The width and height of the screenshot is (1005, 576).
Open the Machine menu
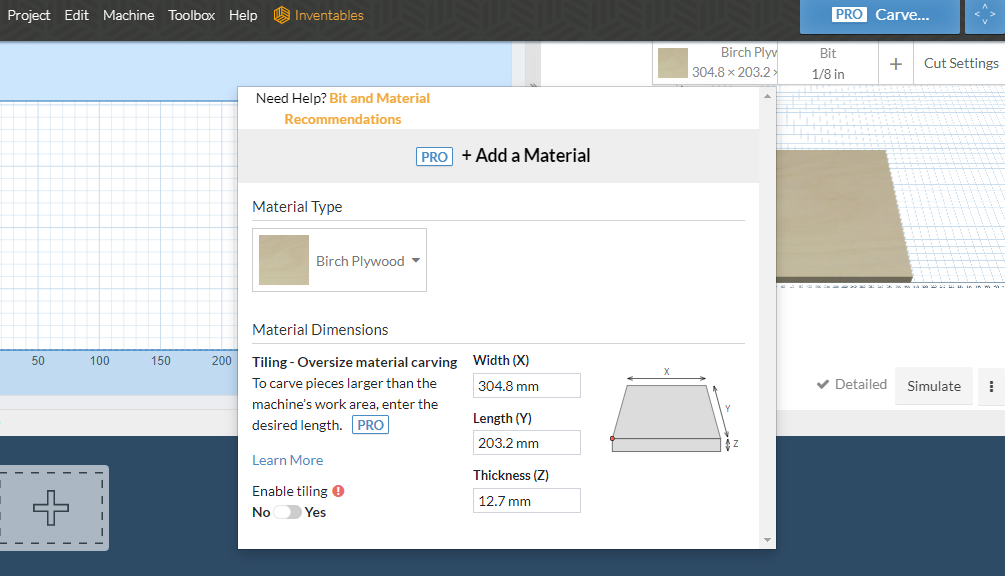[128, 15]
